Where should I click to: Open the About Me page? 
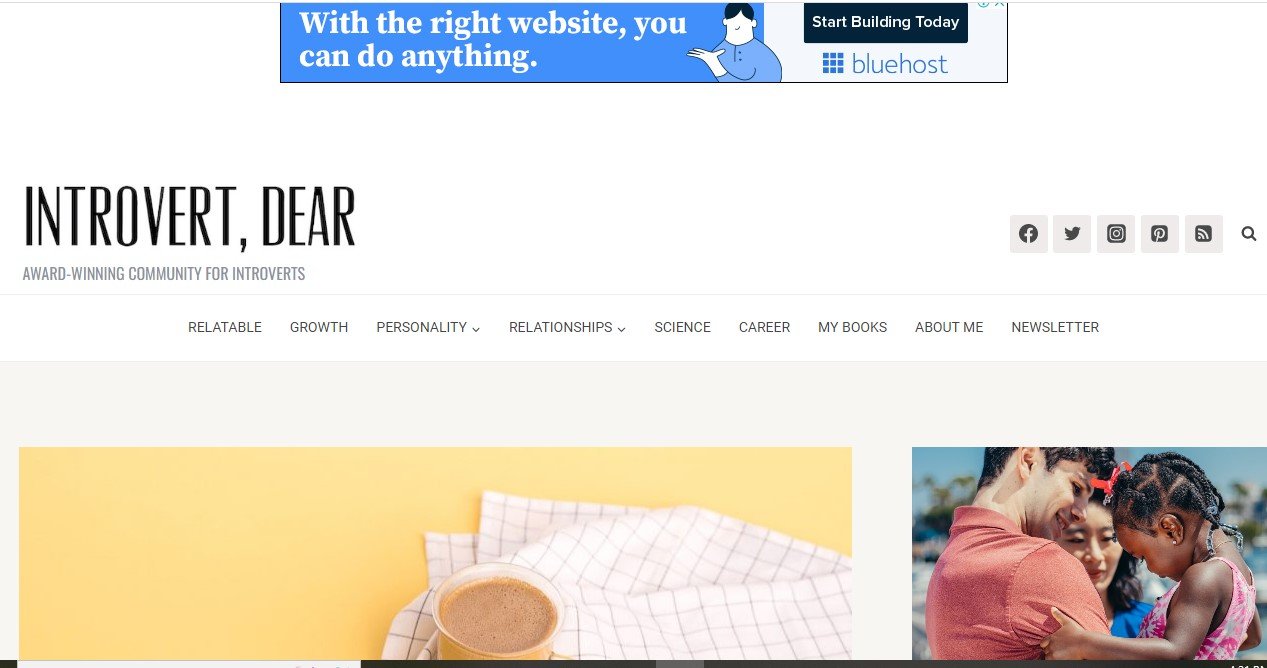point(949,327)
